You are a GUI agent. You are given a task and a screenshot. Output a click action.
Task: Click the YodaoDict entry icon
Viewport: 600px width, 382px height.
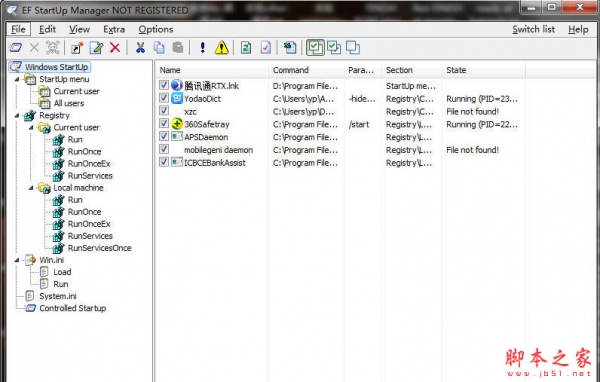(176, 98)
